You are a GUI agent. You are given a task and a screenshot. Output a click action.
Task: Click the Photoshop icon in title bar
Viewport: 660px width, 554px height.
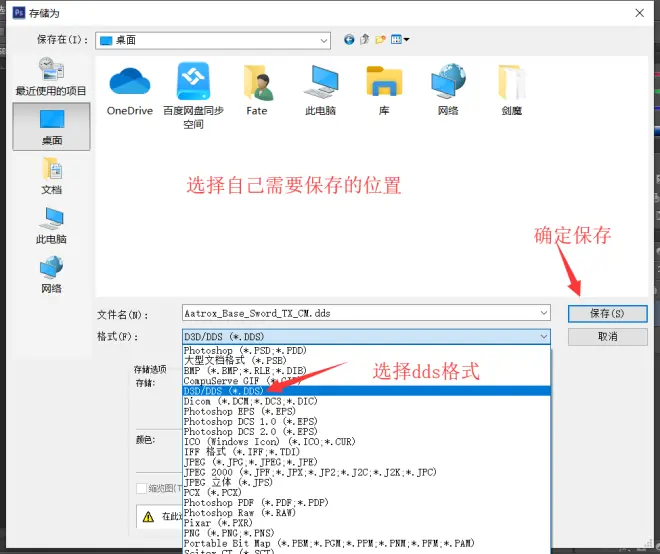pos(19,13)
